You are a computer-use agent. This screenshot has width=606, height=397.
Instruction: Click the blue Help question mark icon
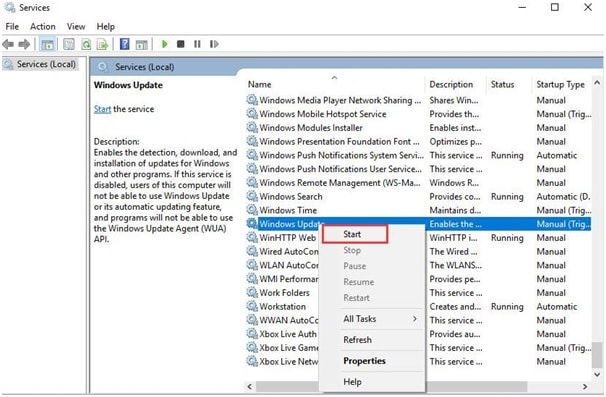click(x=124, y=44)
